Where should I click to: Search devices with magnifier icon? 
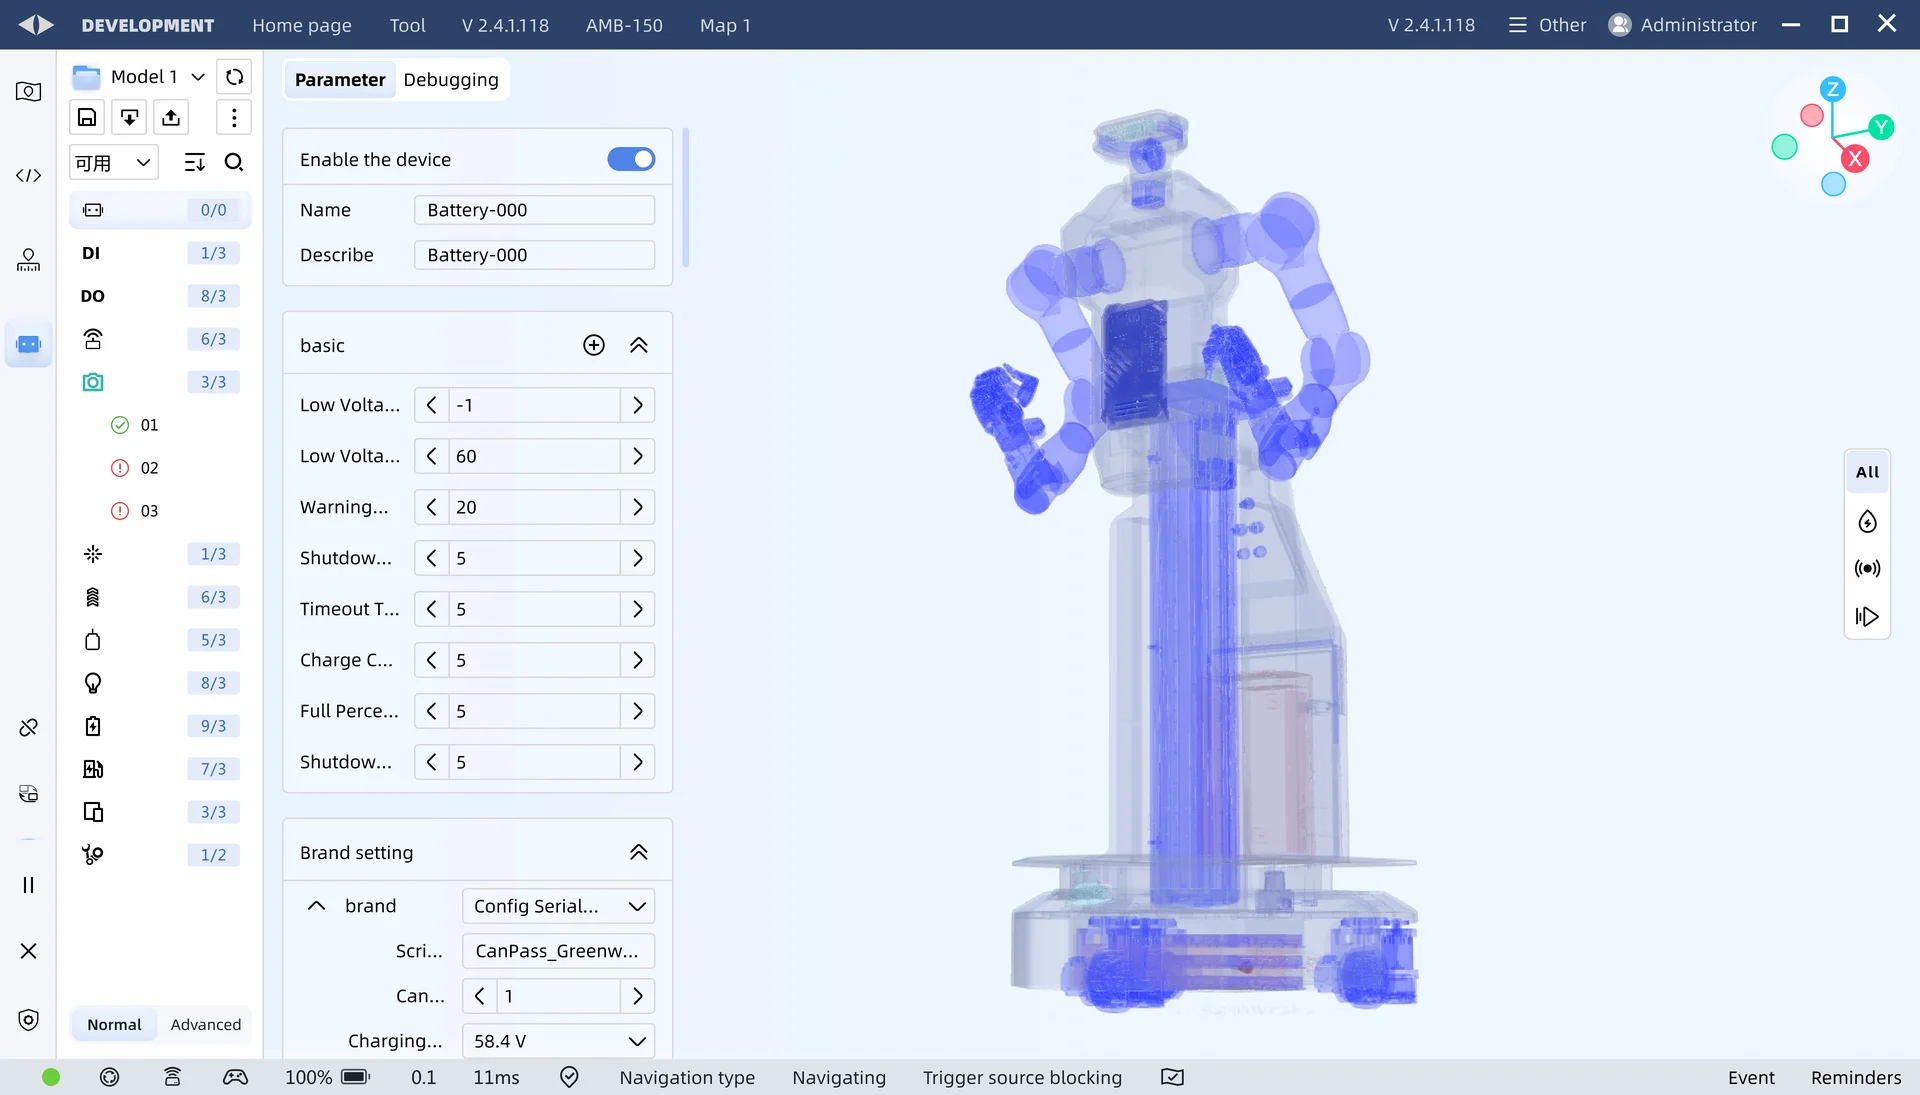234,162
